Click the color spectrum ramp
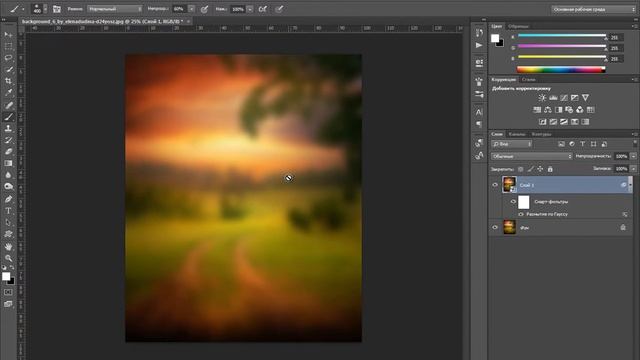 pos(561,70)
